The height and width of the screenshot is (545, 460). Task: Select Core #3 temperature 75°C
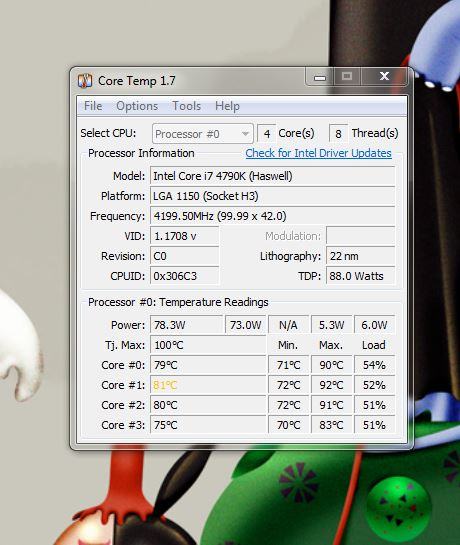(x=208, y=425)
